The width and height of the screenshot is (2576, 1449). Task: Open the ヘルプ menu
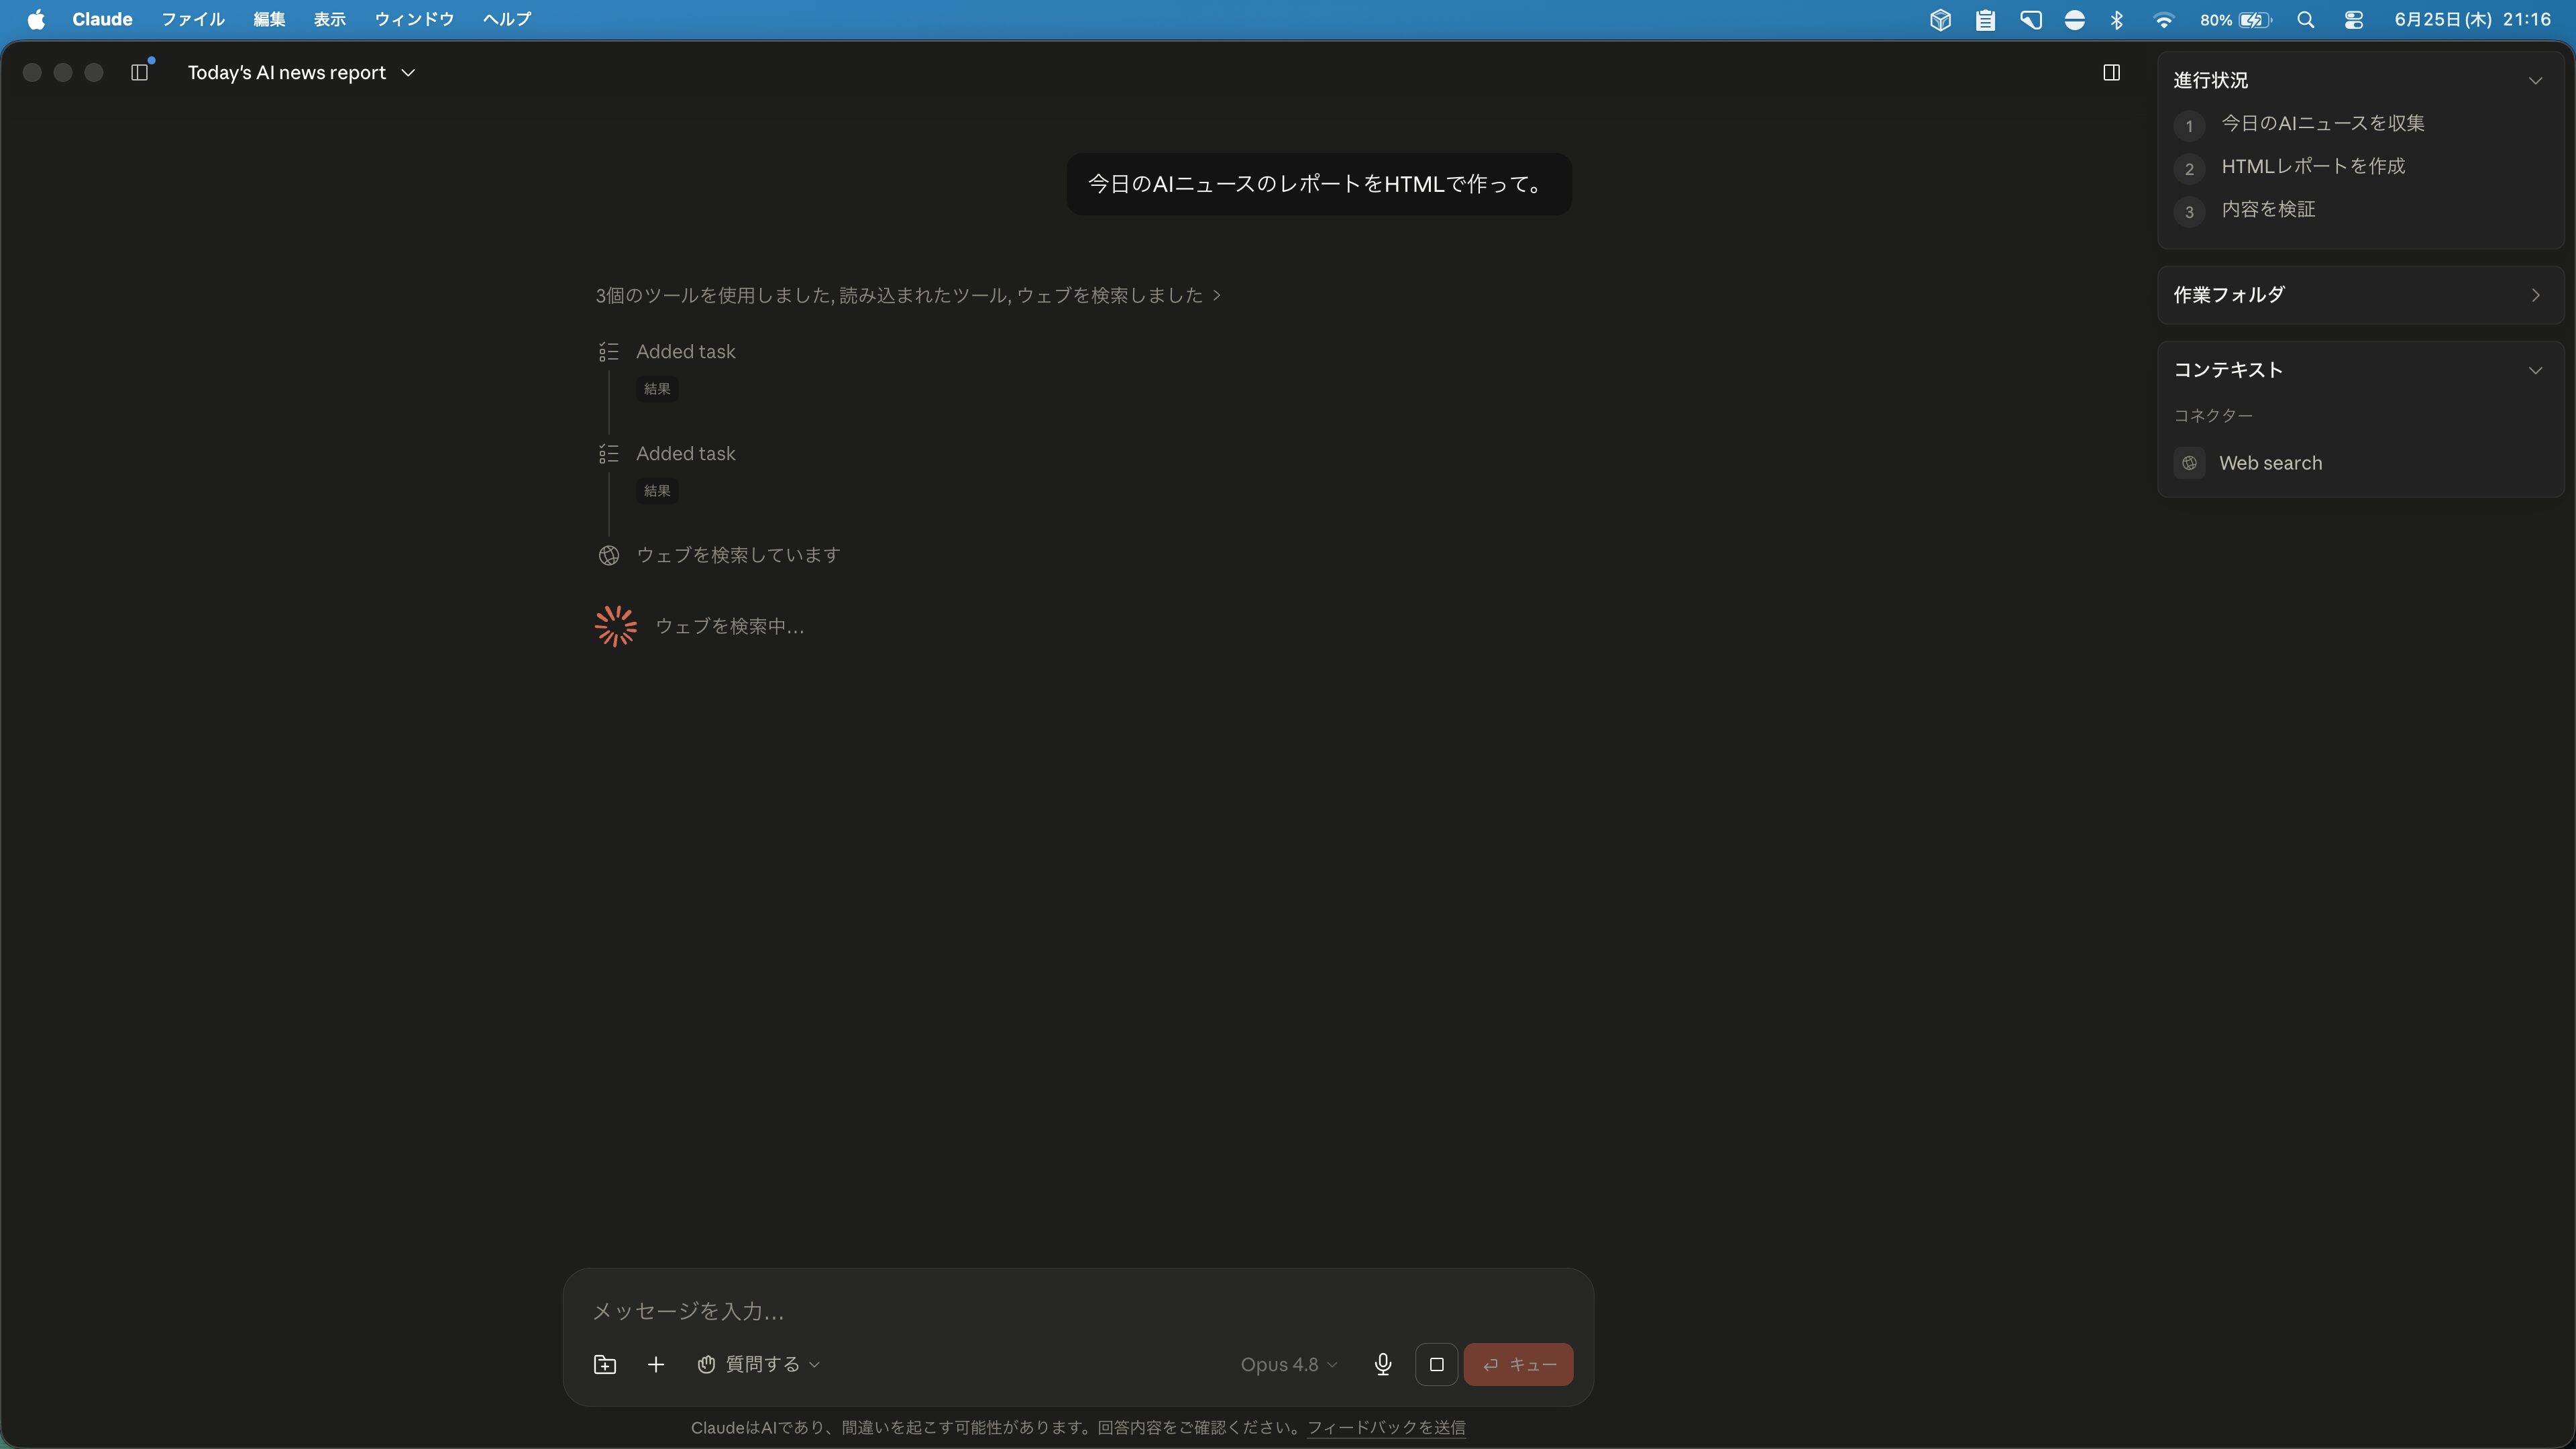507,19
